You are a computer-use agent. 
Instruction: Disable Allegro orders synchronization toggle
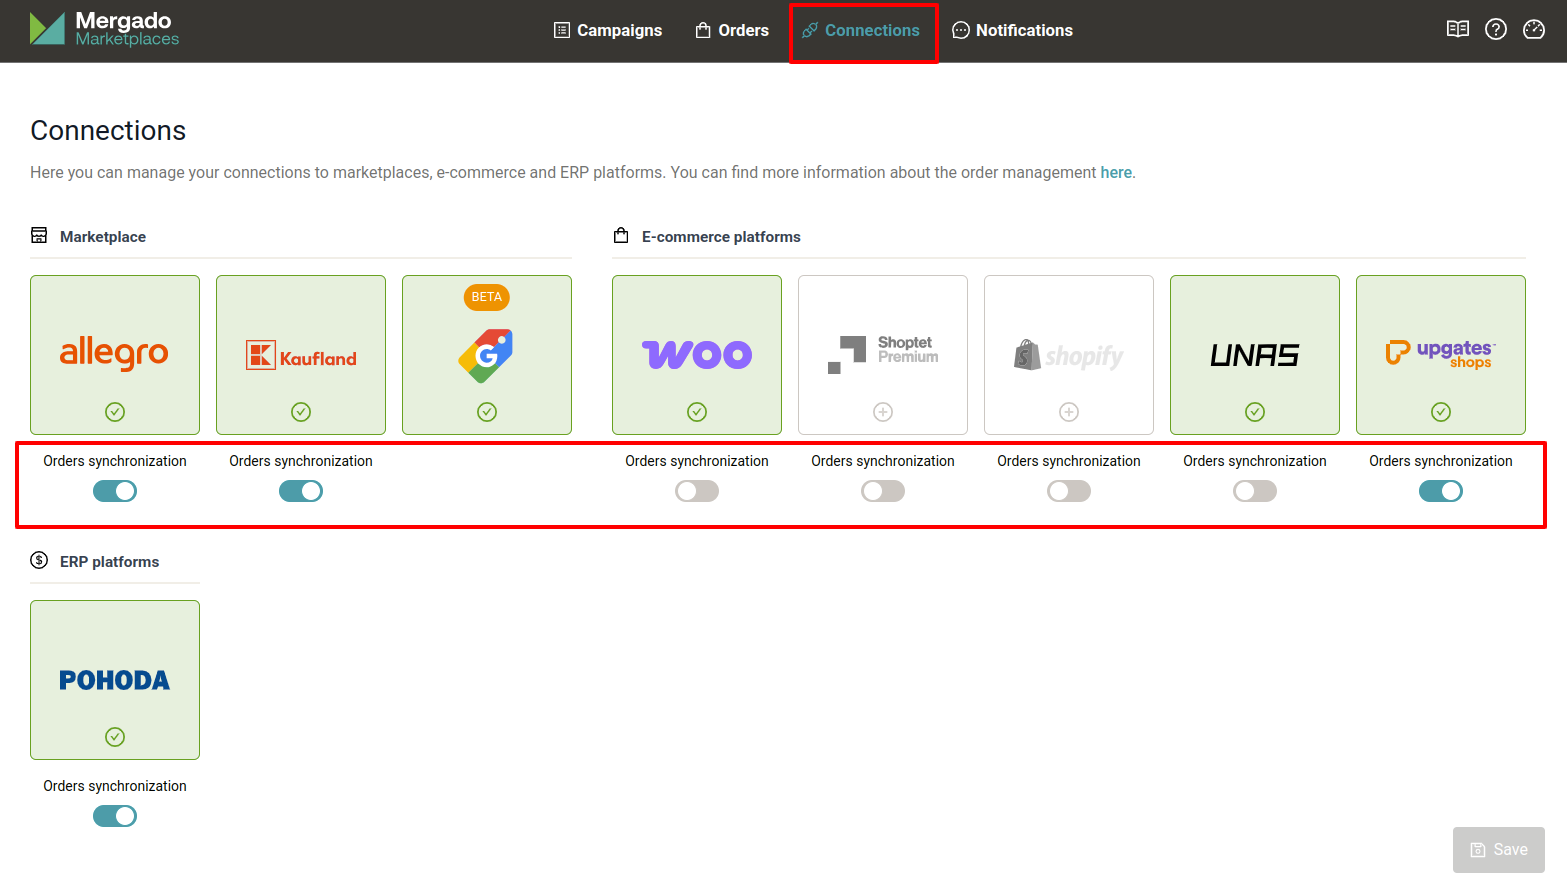(115, 491)
